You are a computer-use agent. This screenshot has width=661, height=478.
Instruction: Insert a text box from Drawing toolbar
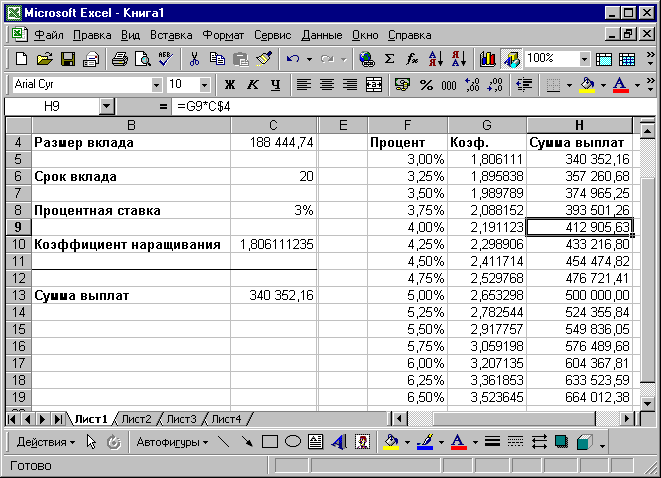point(315,442)
